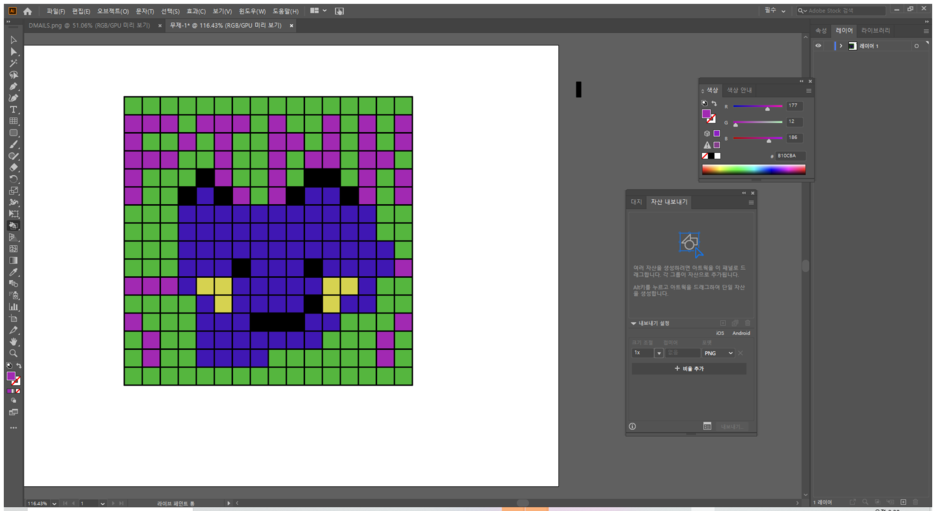The width and height of the screenshot is (936, 511).
Task: Open the workspace switcher 필수 dropdown
Action: 775,11
